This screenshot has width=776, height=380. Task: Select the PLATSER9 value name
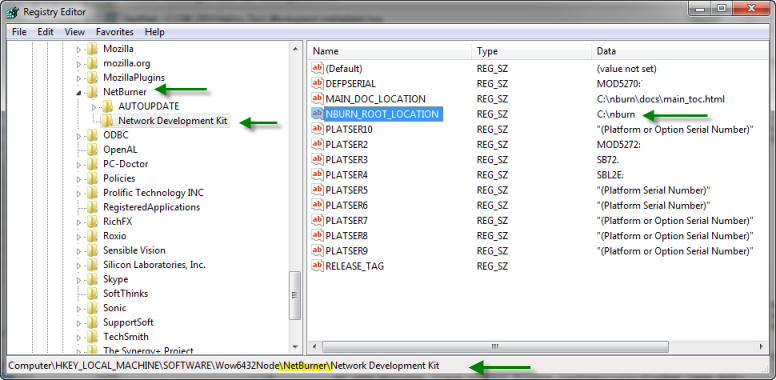(346, 251)
